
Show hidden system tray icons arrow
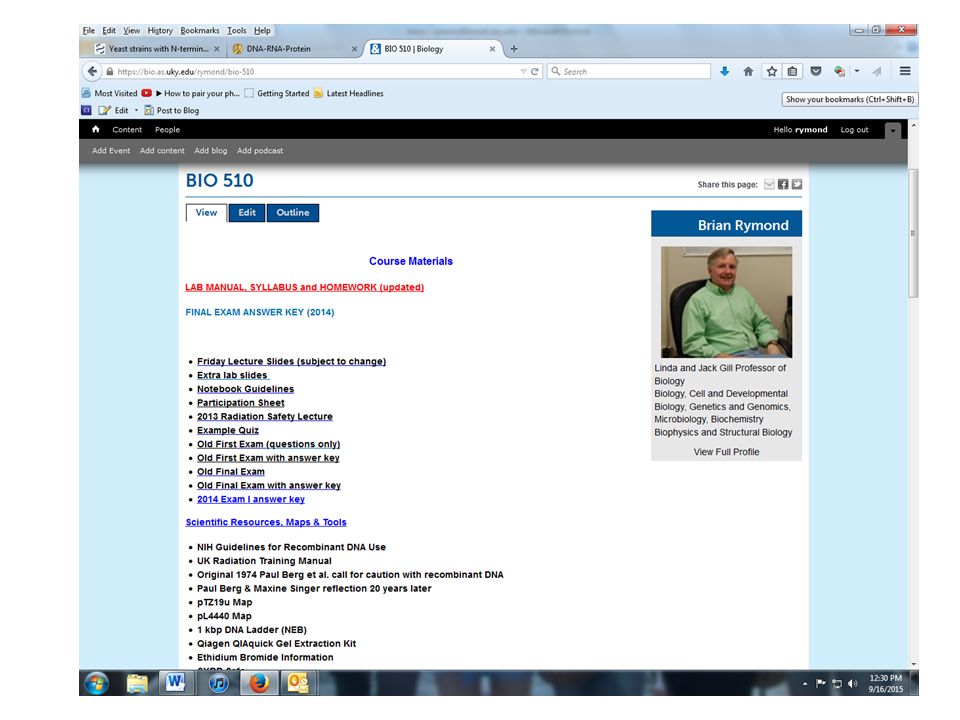tap(804, 683)
